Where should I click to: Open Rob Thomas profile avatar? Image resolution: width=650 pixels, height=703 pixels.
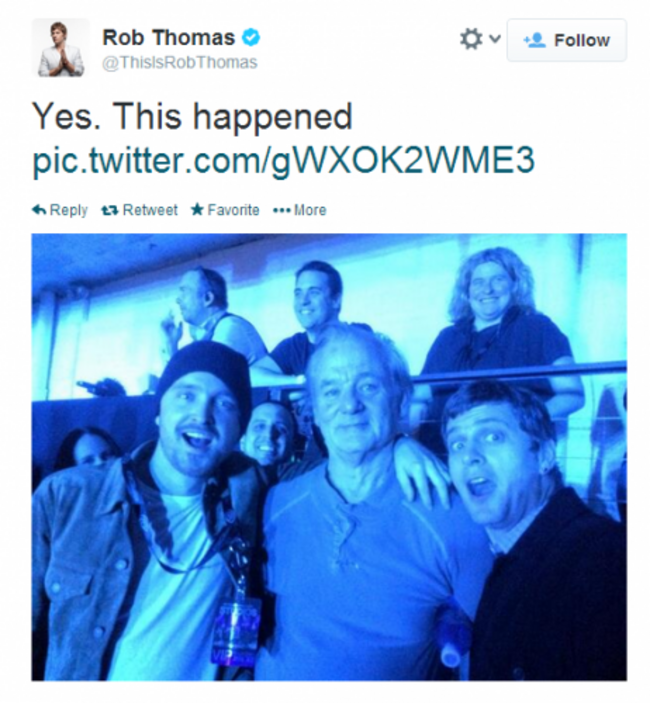pos(61,48)
